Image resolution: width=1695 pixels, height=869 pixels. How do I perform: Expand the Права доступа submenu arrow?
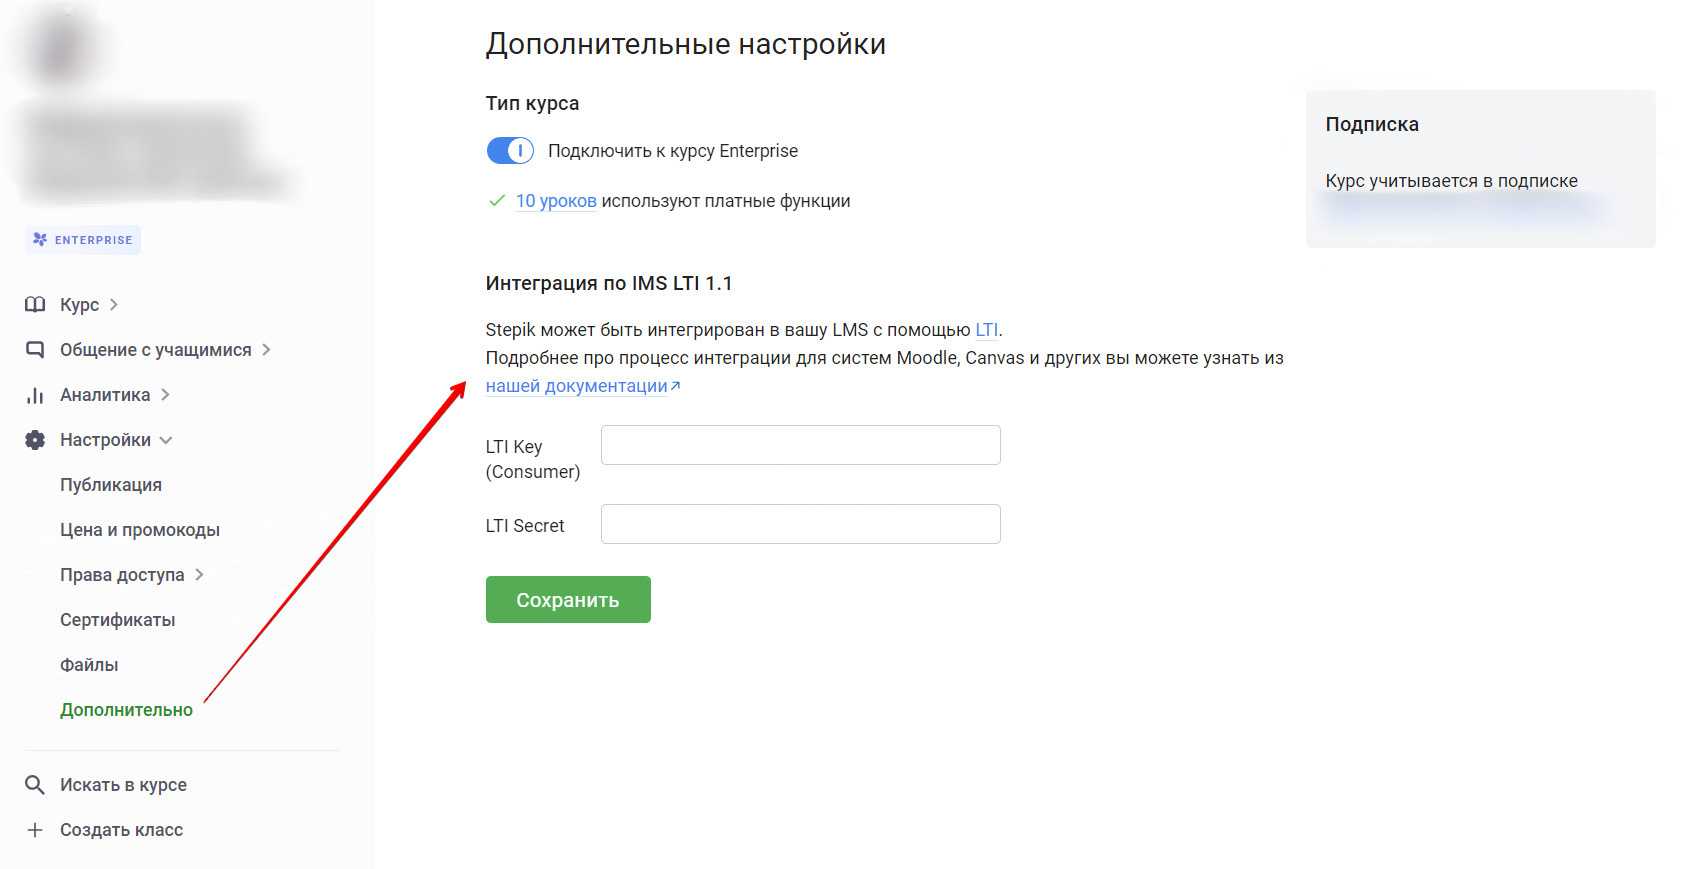199,575
